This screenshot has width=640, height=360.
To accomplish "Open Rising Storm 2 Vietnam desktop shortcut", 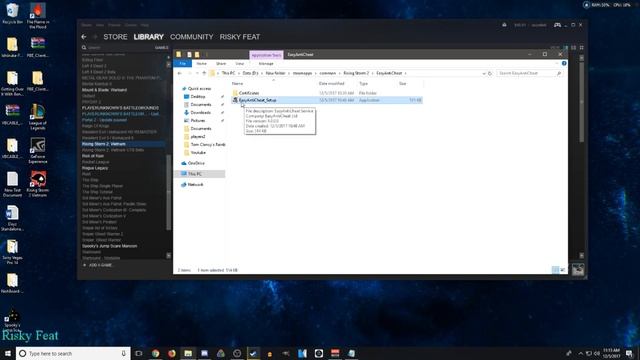I will point(38,184).
